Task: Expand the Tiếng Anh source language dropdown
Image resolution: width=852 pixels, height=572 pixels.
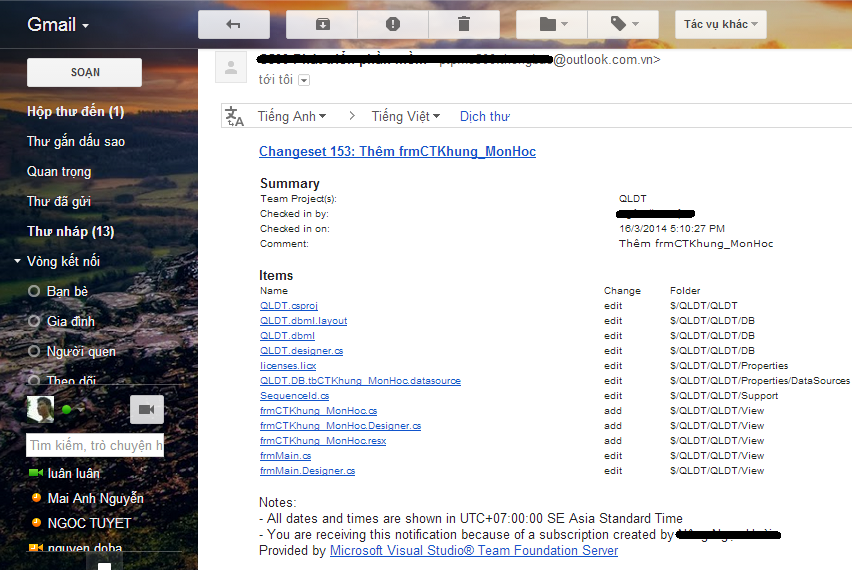Action: (x=292, y=116)
